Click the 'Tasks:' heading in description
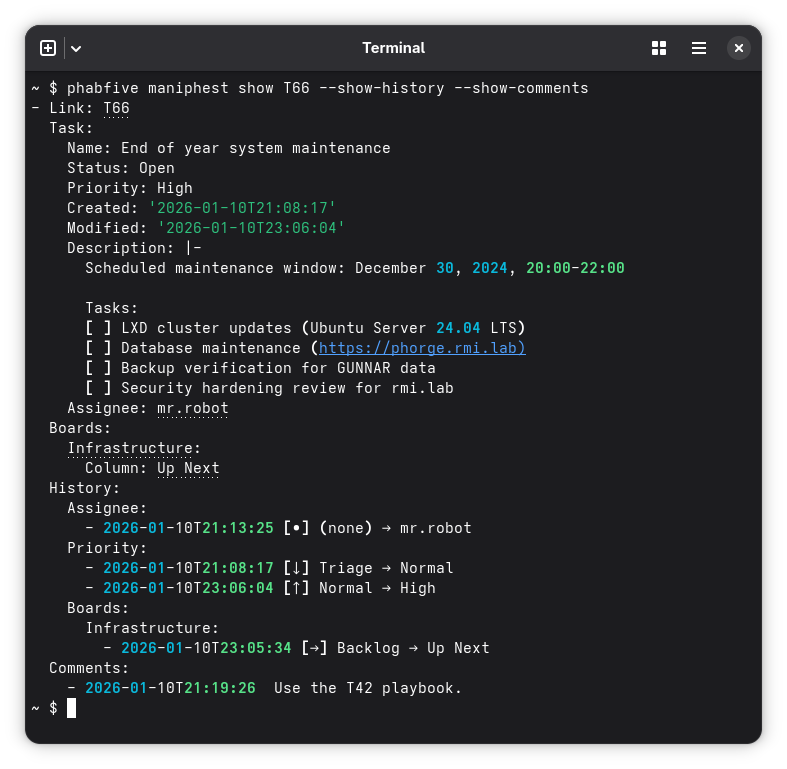787x769 pixels. [x=111, y=308]
